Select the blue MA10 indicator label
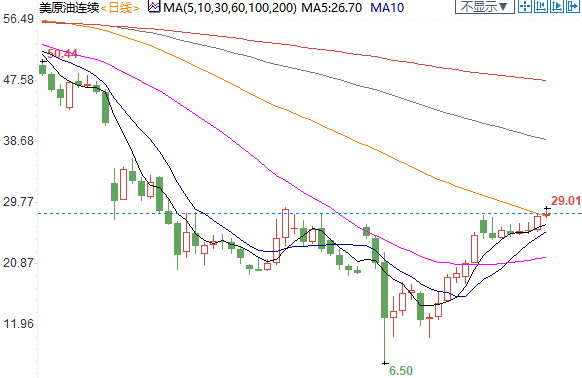This screenshot has width=582, height=378. (387, 8)
